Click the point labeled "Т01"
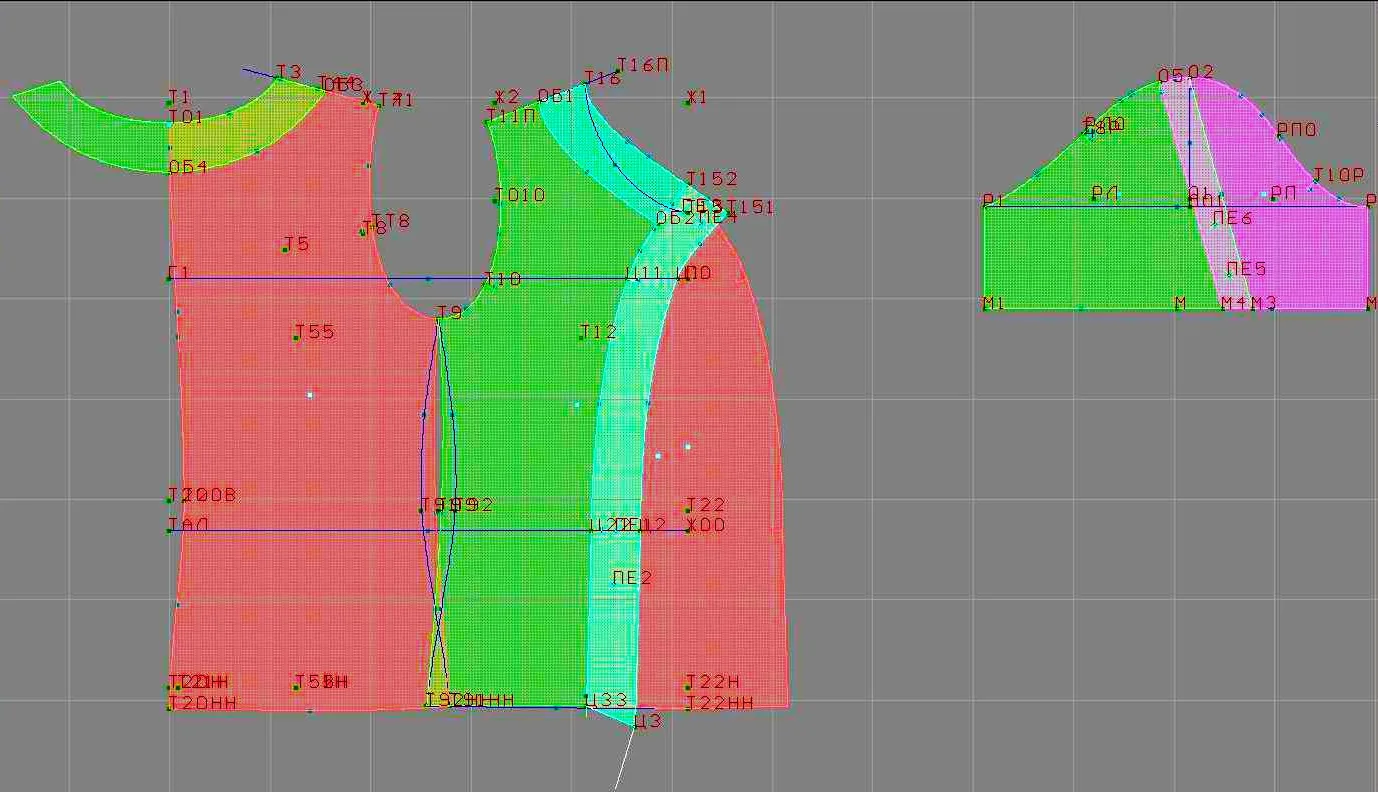Screen dimensions: 1378x792 (x=186, y=117)
